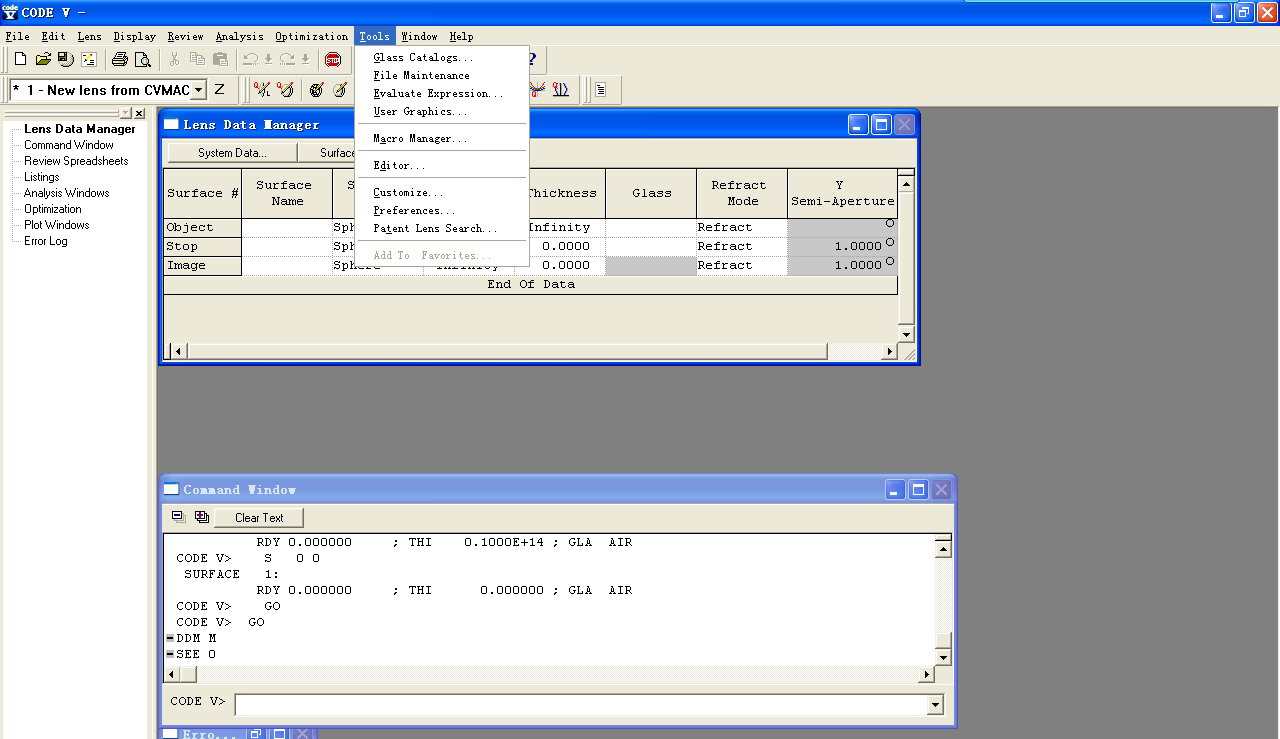1280x739 pixels.
Task: Open Command Window in navigation tree
Action: (x=69, y=145)
